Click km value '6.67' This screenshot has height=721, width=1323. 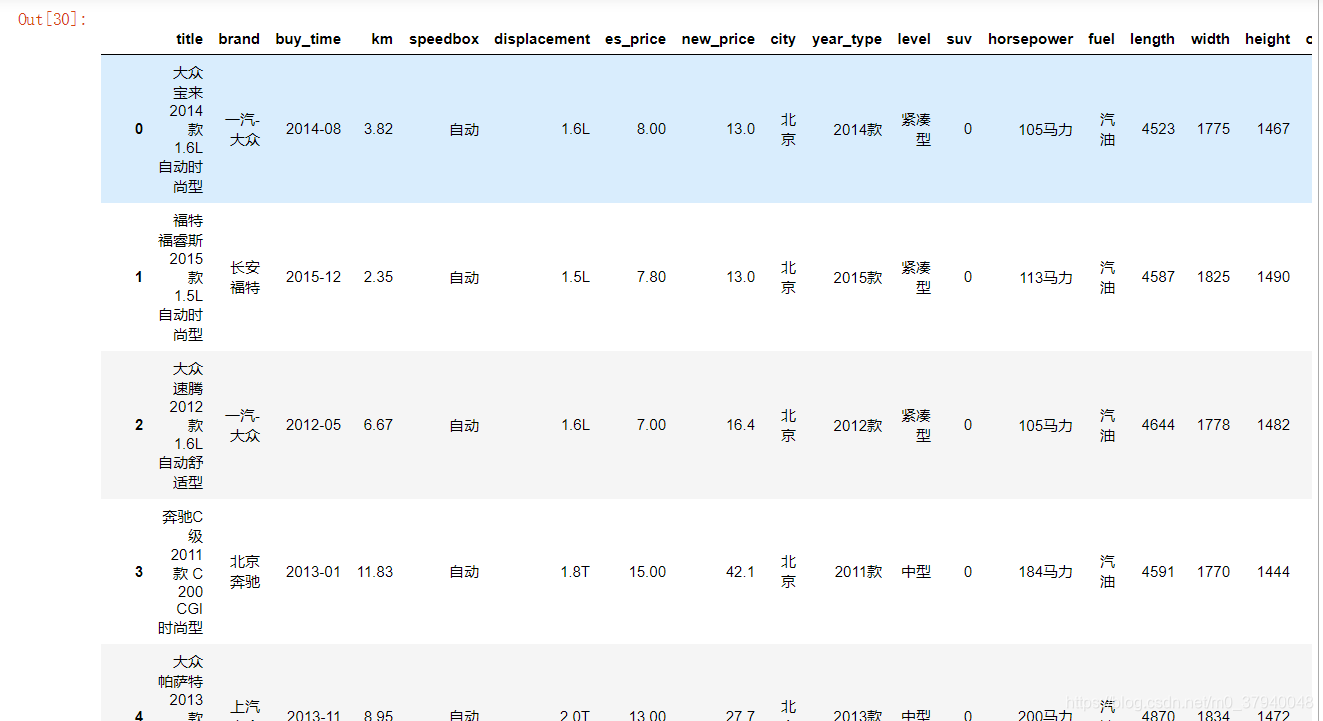tap(378, 425)
